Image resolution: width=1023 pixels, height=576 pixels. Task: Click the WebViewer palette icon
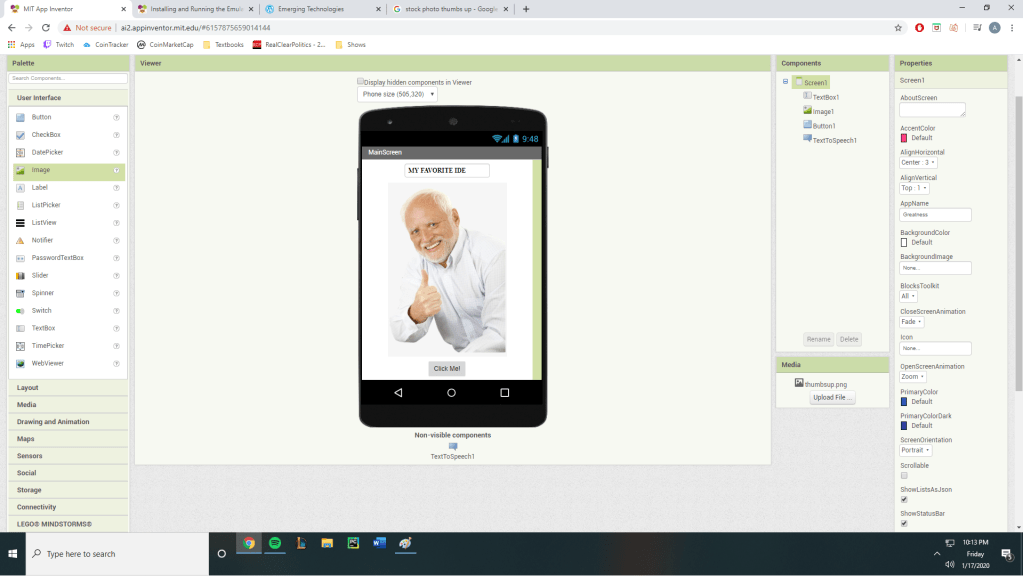20,363
